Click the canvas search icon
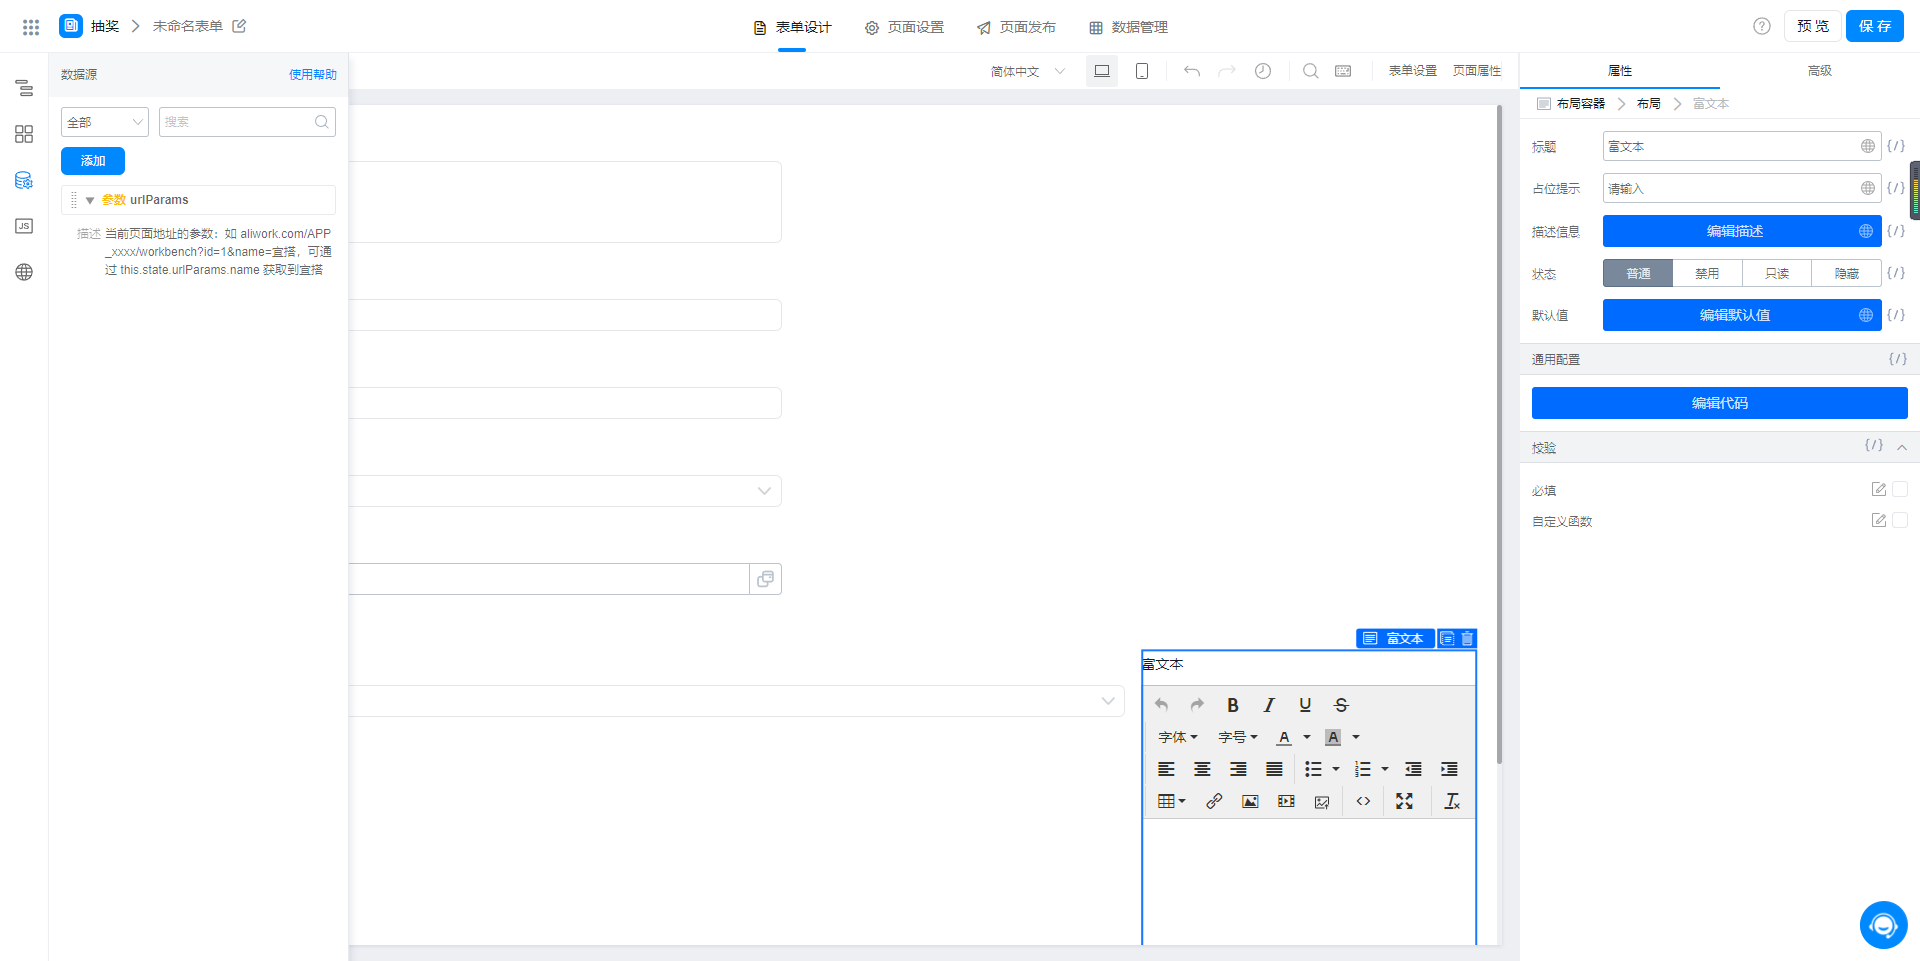1920x961 pixels. coord(1311,71)
